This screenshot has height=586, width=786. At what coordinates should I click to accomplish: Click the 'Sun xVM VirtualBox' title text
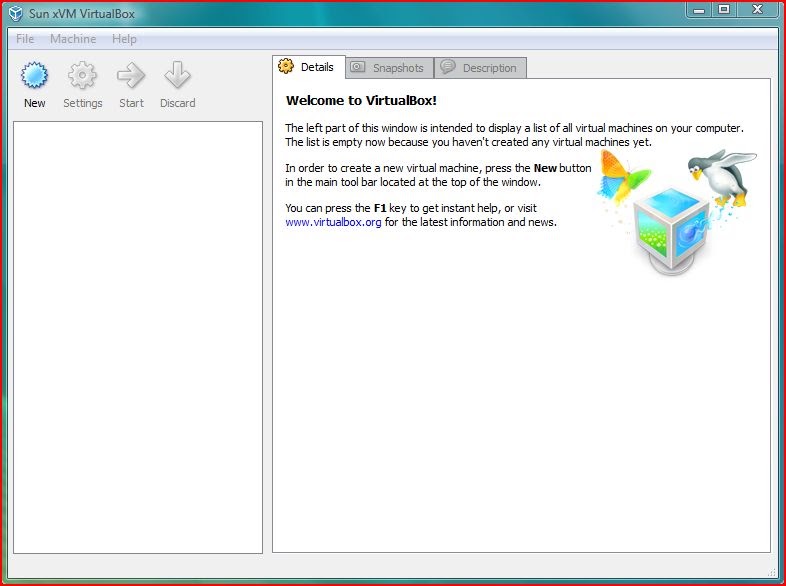pos(82,14)
